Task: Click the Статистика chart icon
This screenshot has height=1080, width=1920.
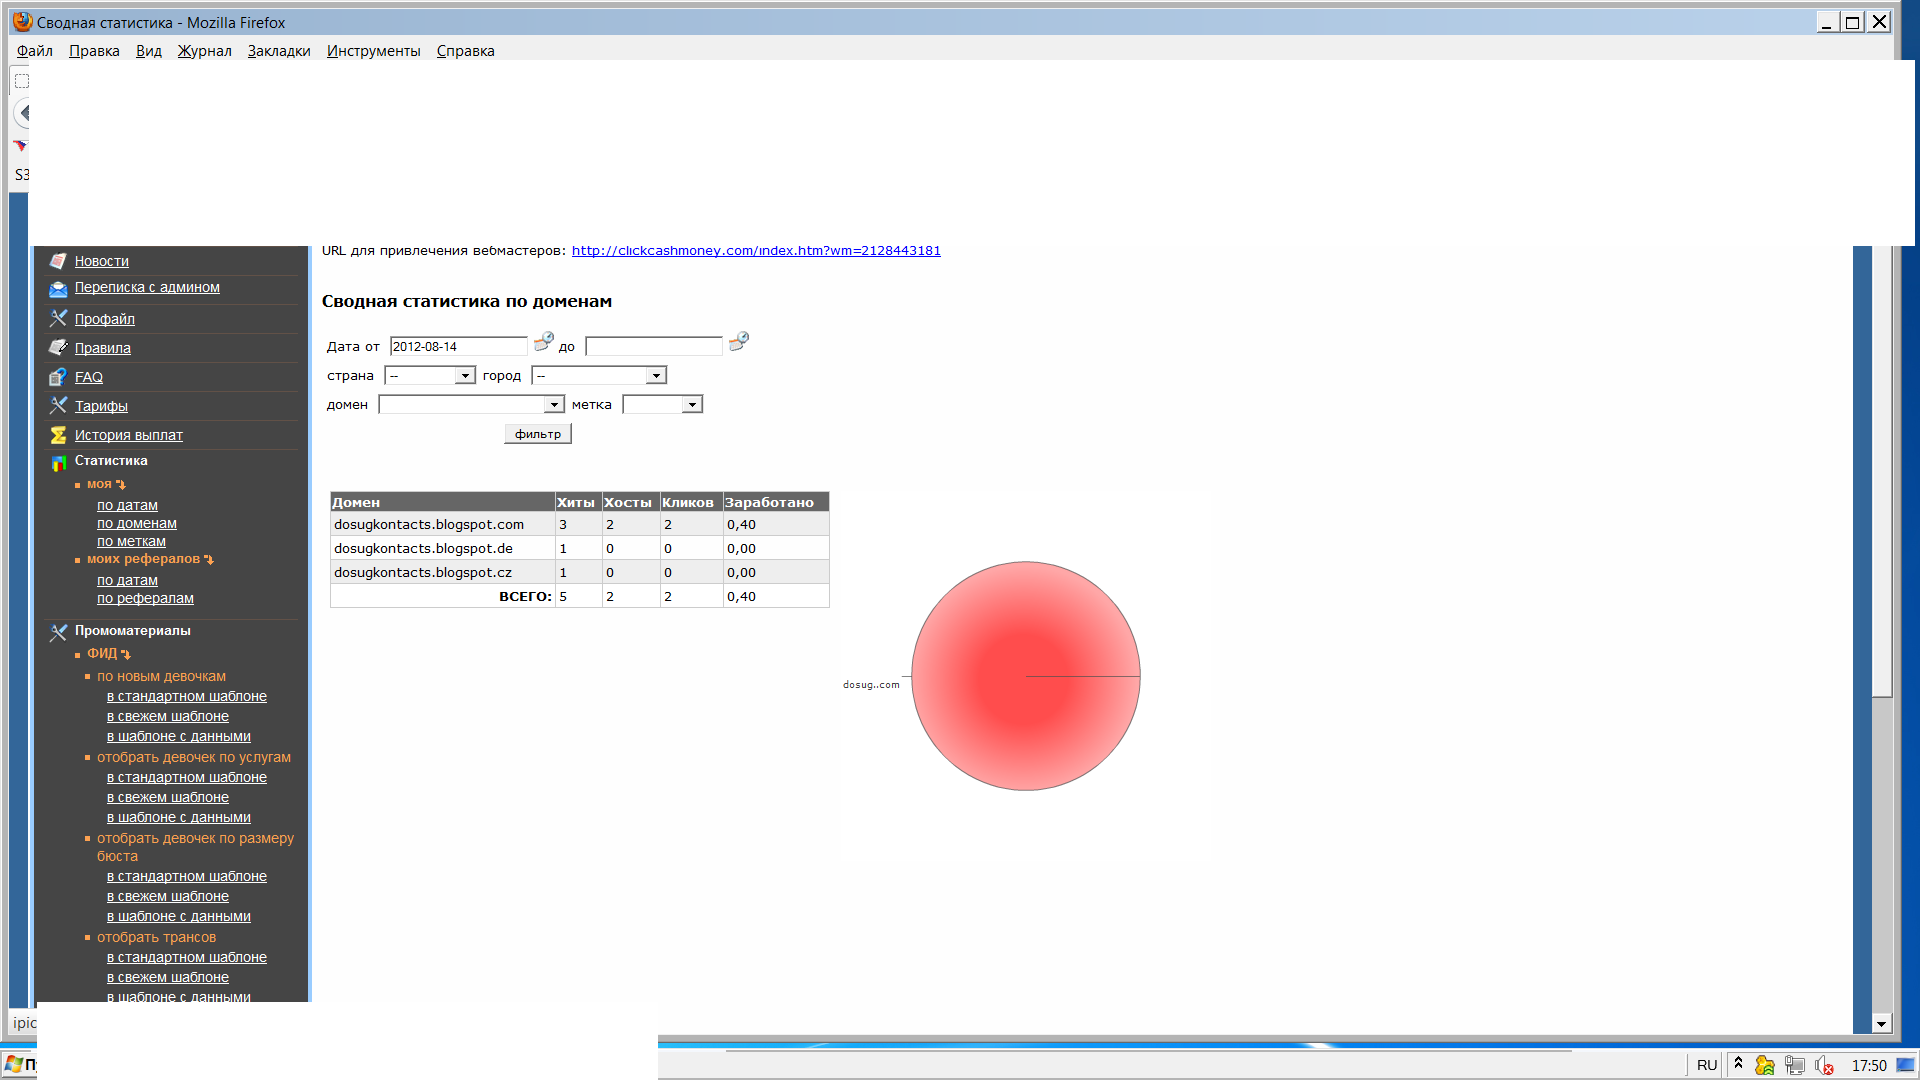Action: 58,462
